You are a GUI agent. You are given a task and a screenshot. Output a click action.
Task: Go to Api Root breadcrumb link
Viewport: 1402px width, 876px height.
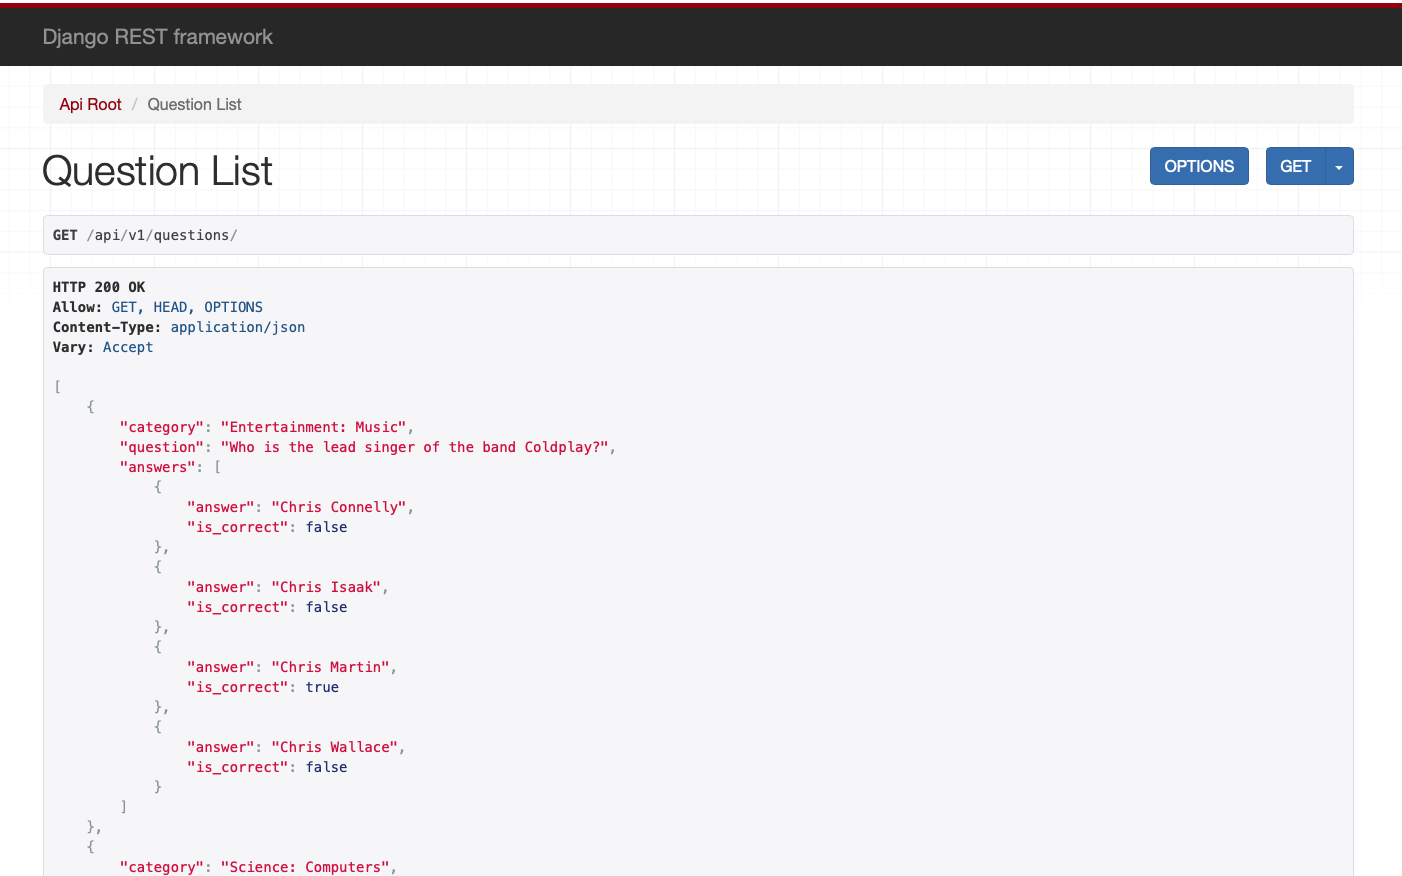point(90,104)
